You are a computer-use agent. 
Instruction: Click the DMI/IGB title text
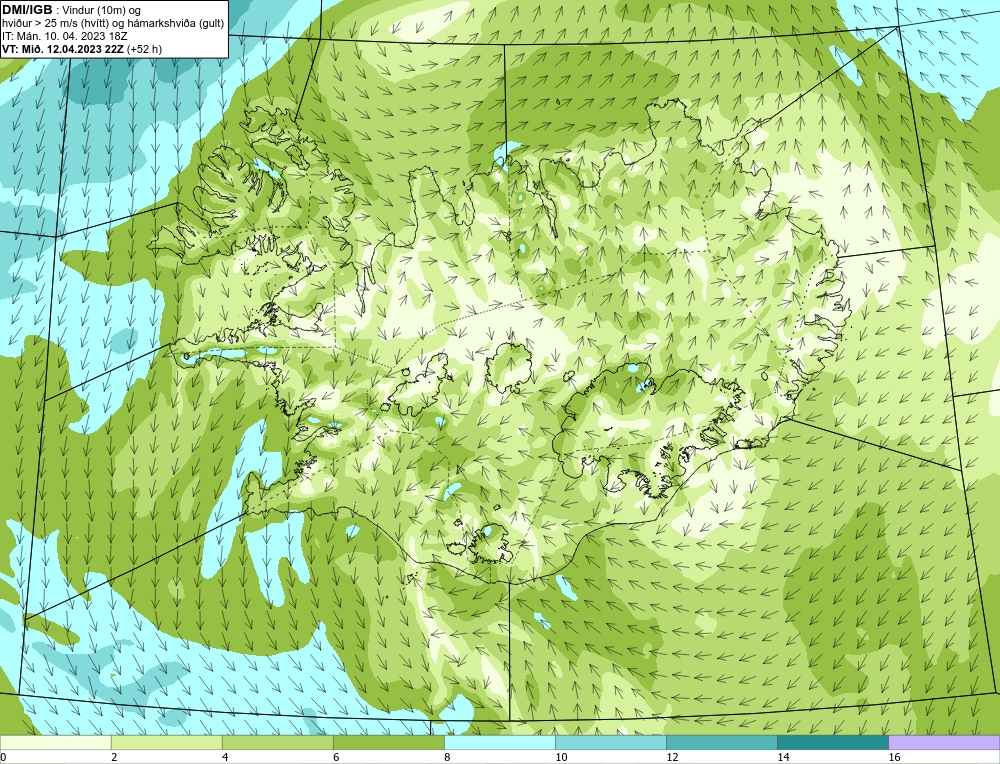pyautogui.click(x=27, y=10)
